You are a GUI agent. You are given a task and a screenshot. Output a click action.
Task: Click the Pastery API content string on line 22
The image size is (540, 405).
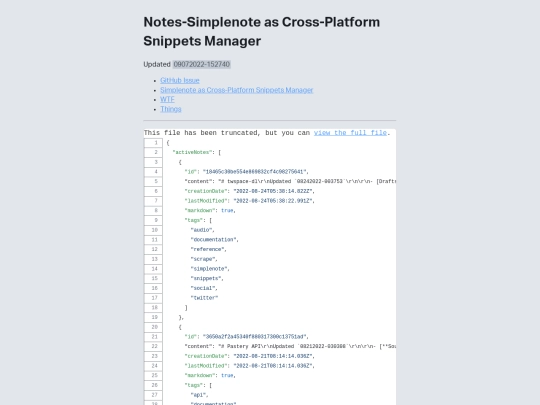click(x=307, y=346)
